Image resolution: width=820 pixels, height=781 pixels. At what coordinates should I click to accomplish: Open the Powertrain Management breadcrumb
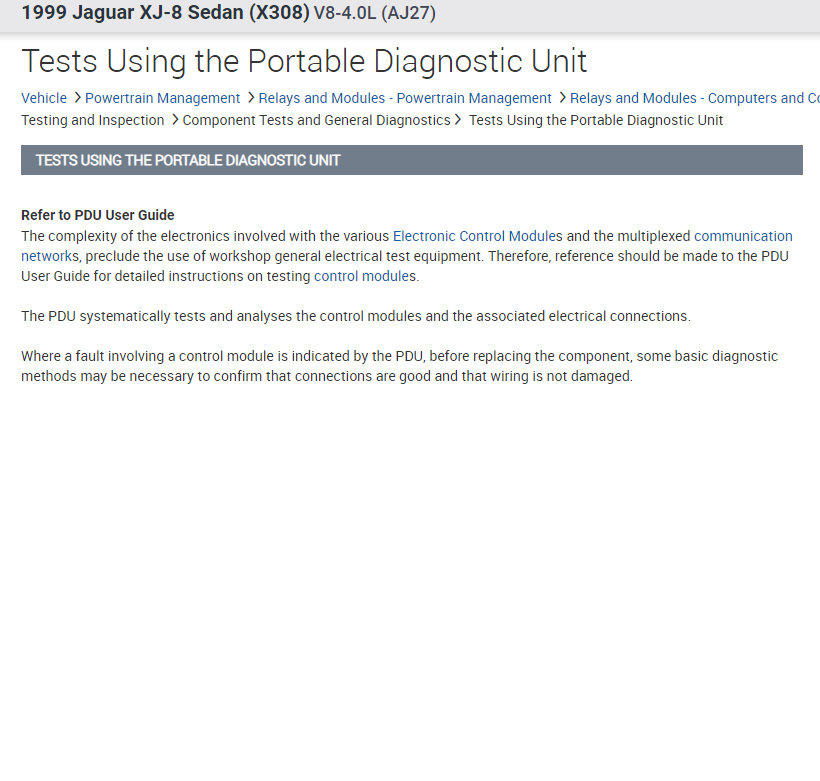pyautogui.click(x=162, y=98)
